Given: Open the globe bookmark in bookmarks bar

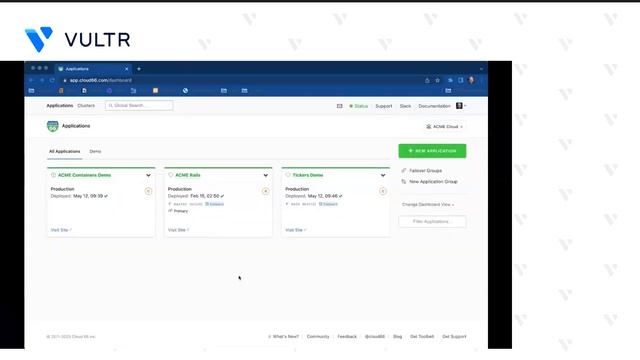Looking at the screenshot, I should (185, 91).
